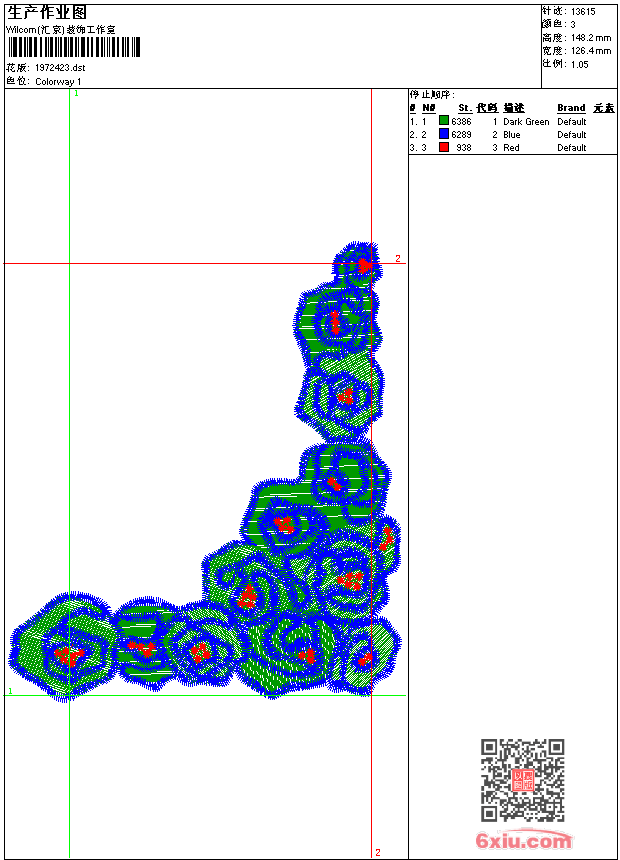Image resolution: width=620 pixels, height=860 pixels.
Task: Select the stitch count value 13615
Action: coord(583,12)
